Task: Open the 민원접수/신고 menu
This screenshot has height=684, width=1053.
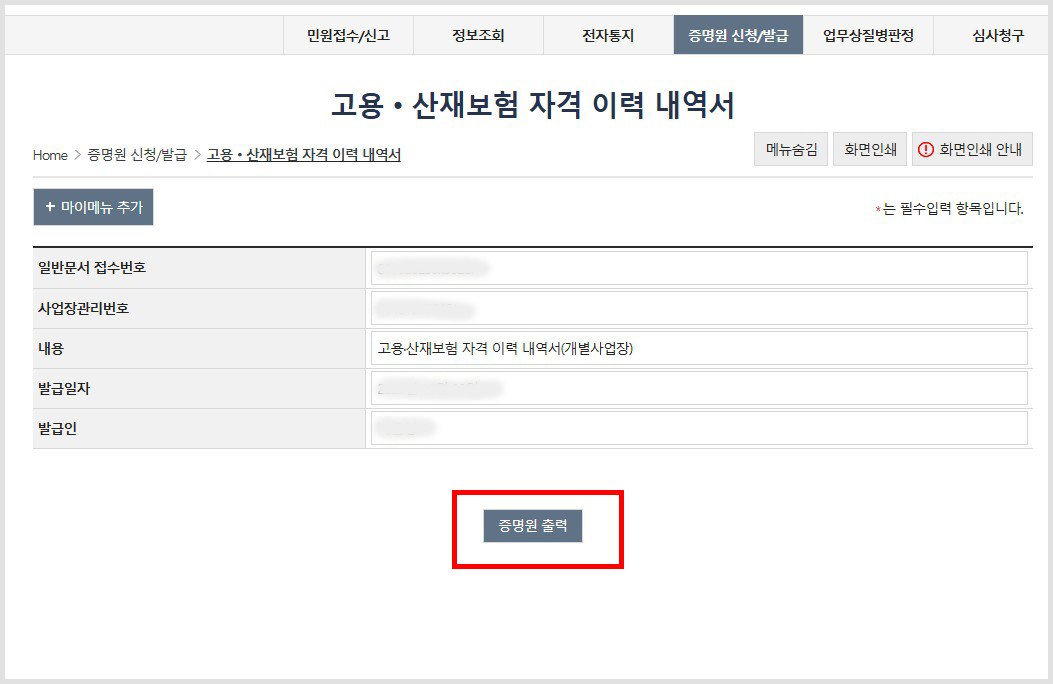Action: pos(349,34)
